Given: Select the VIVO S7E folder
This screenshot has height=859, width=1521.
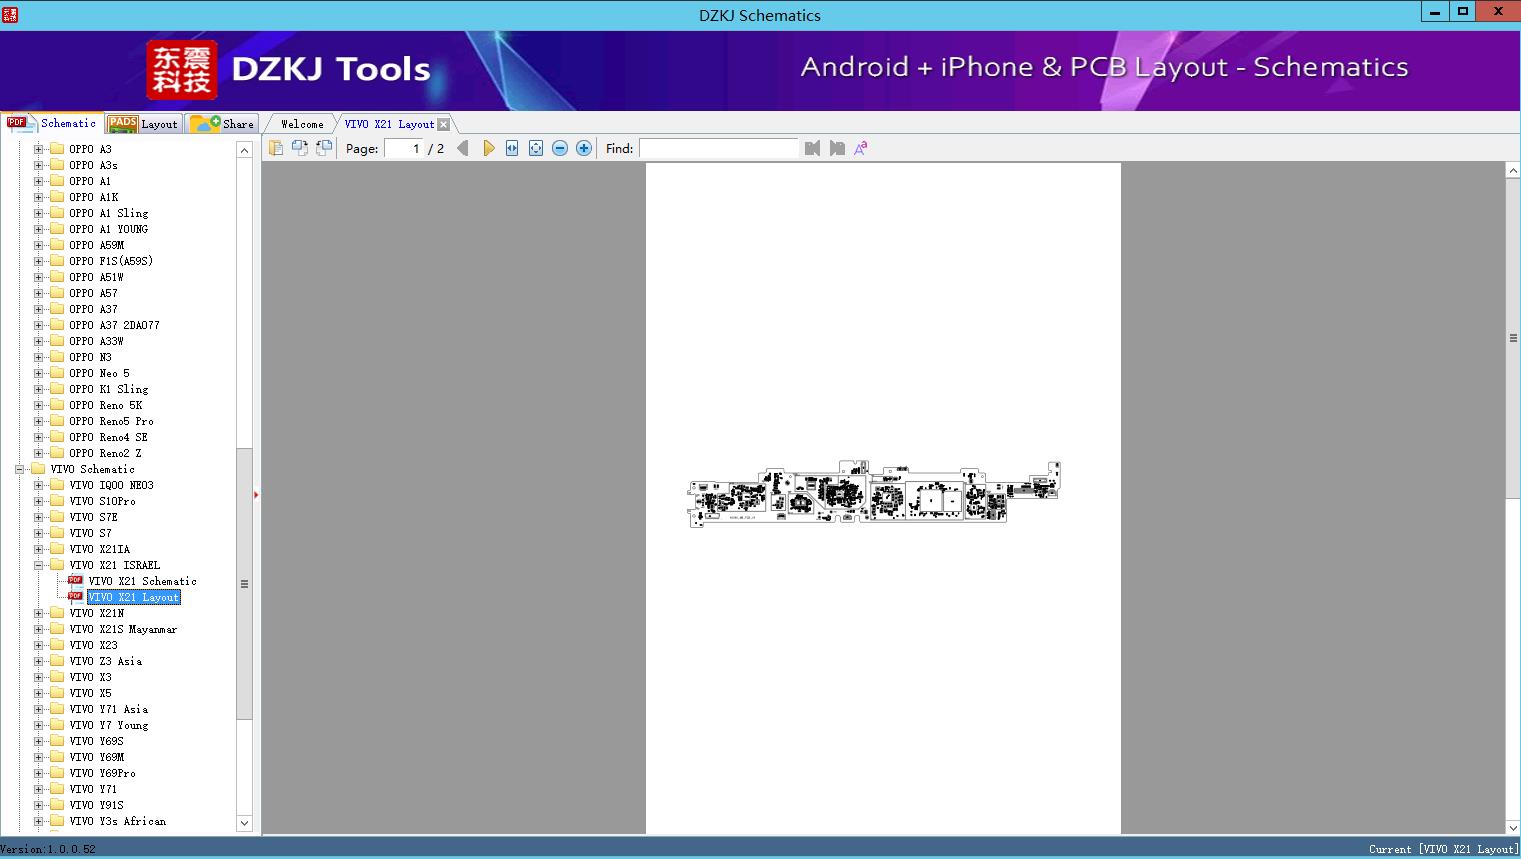Looking at the screenshot, I should [x=93, y=517].
